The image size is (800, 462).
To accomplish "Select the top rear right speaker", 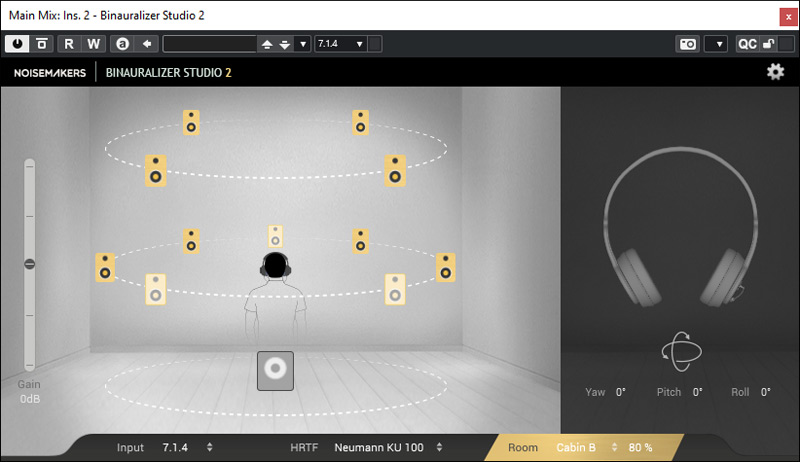I will [395, 171].
